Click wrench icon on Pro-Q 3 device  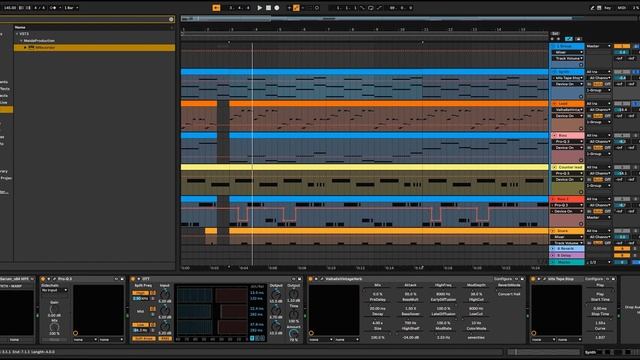click(x=54, y=279)
